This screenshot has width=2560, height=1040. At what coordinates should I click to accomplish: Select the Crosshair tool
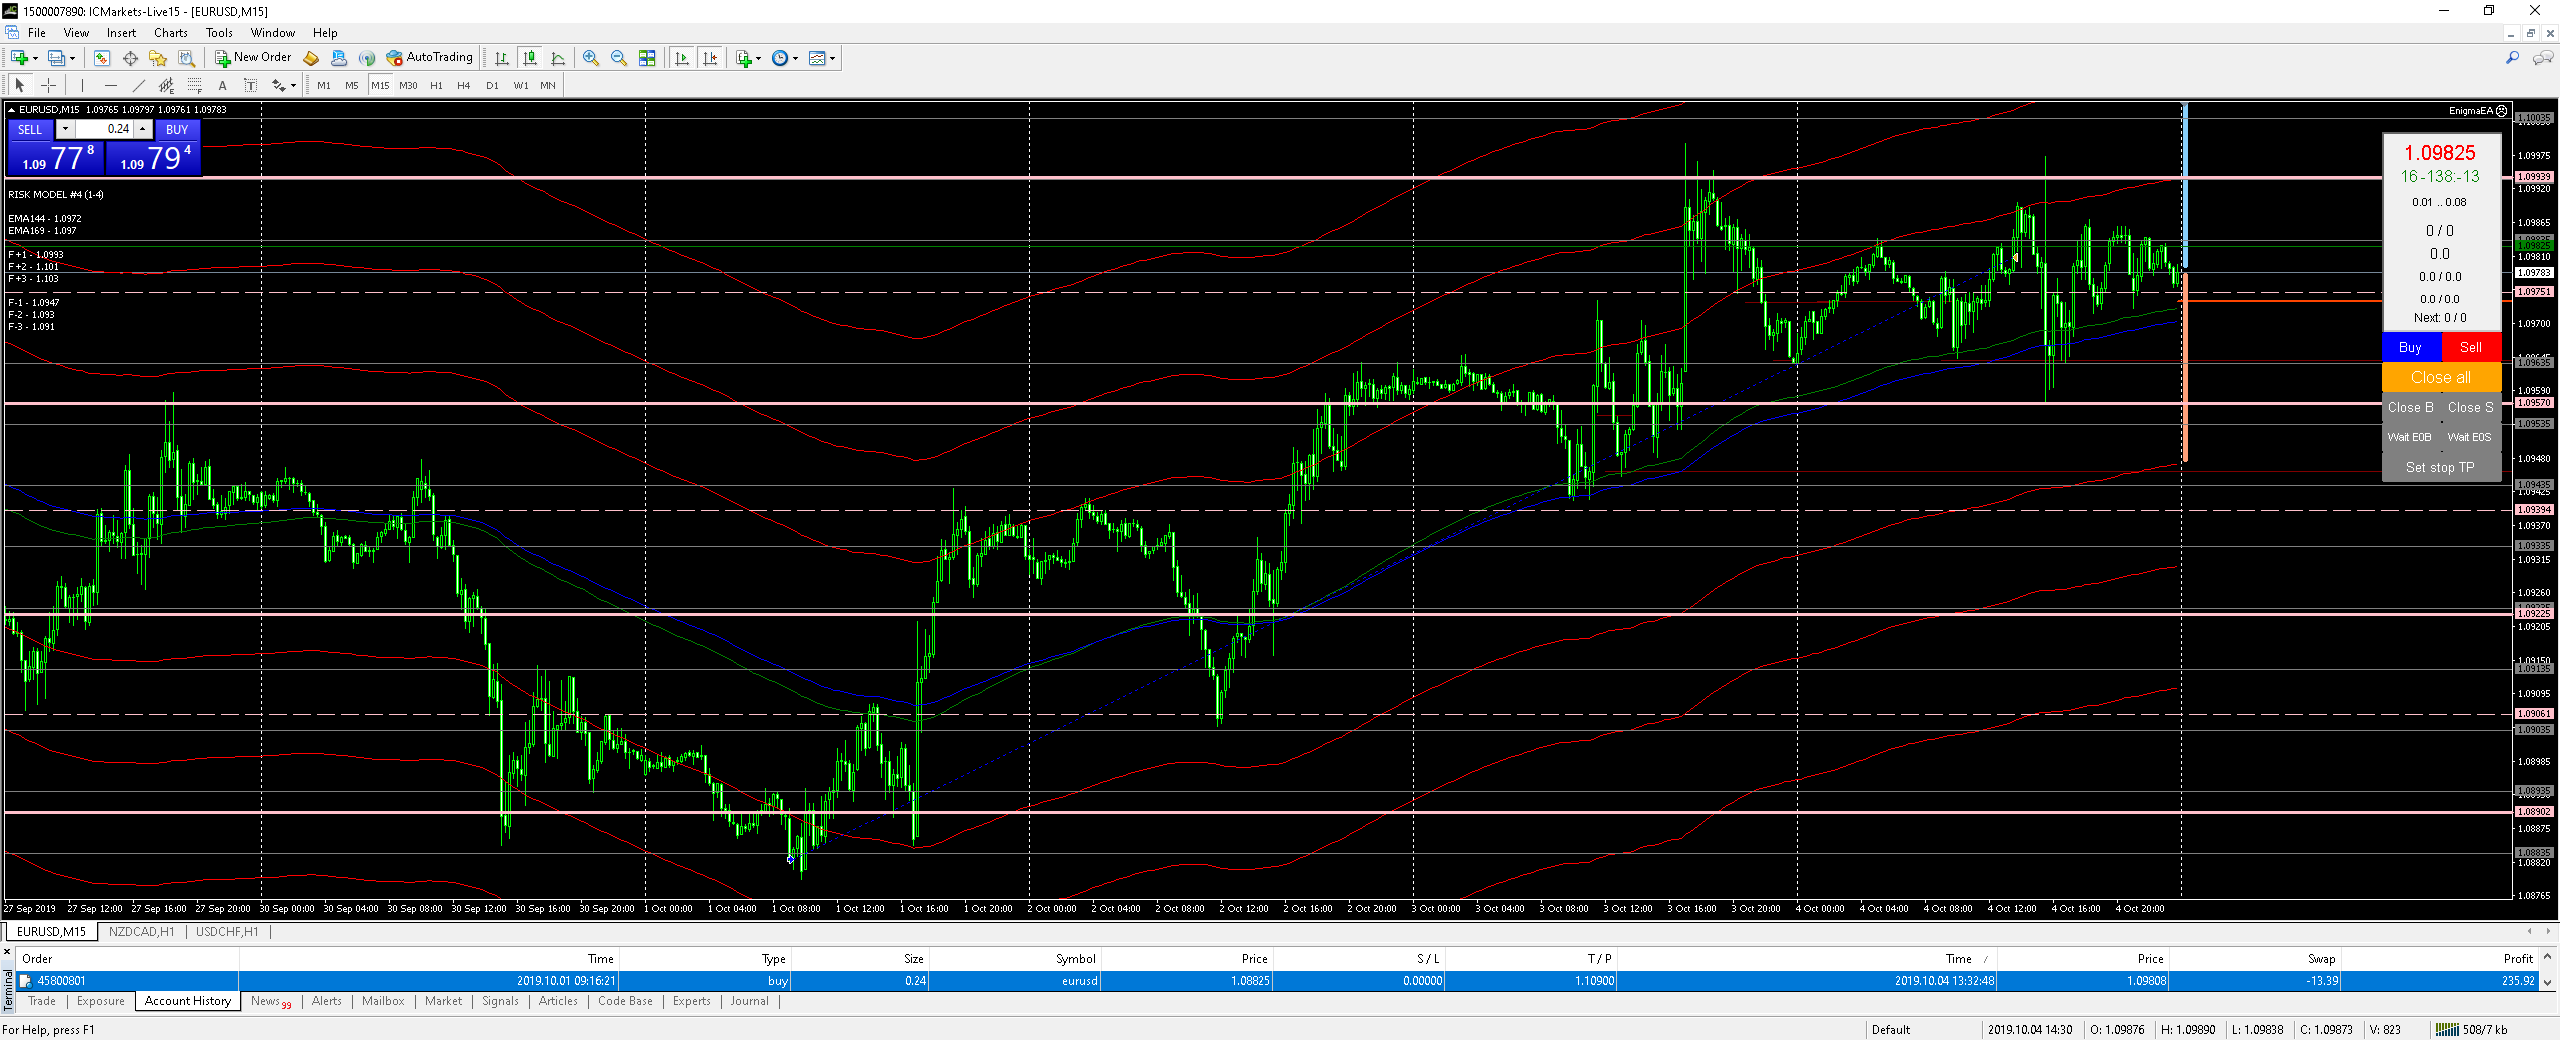point(48,86)
